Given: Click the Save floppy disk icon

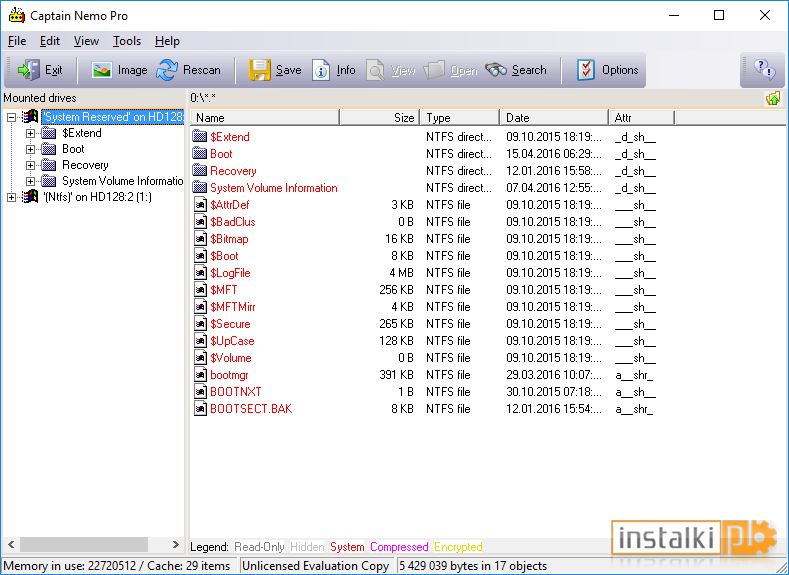Looking at the screenshot, I should click(260, 70).
